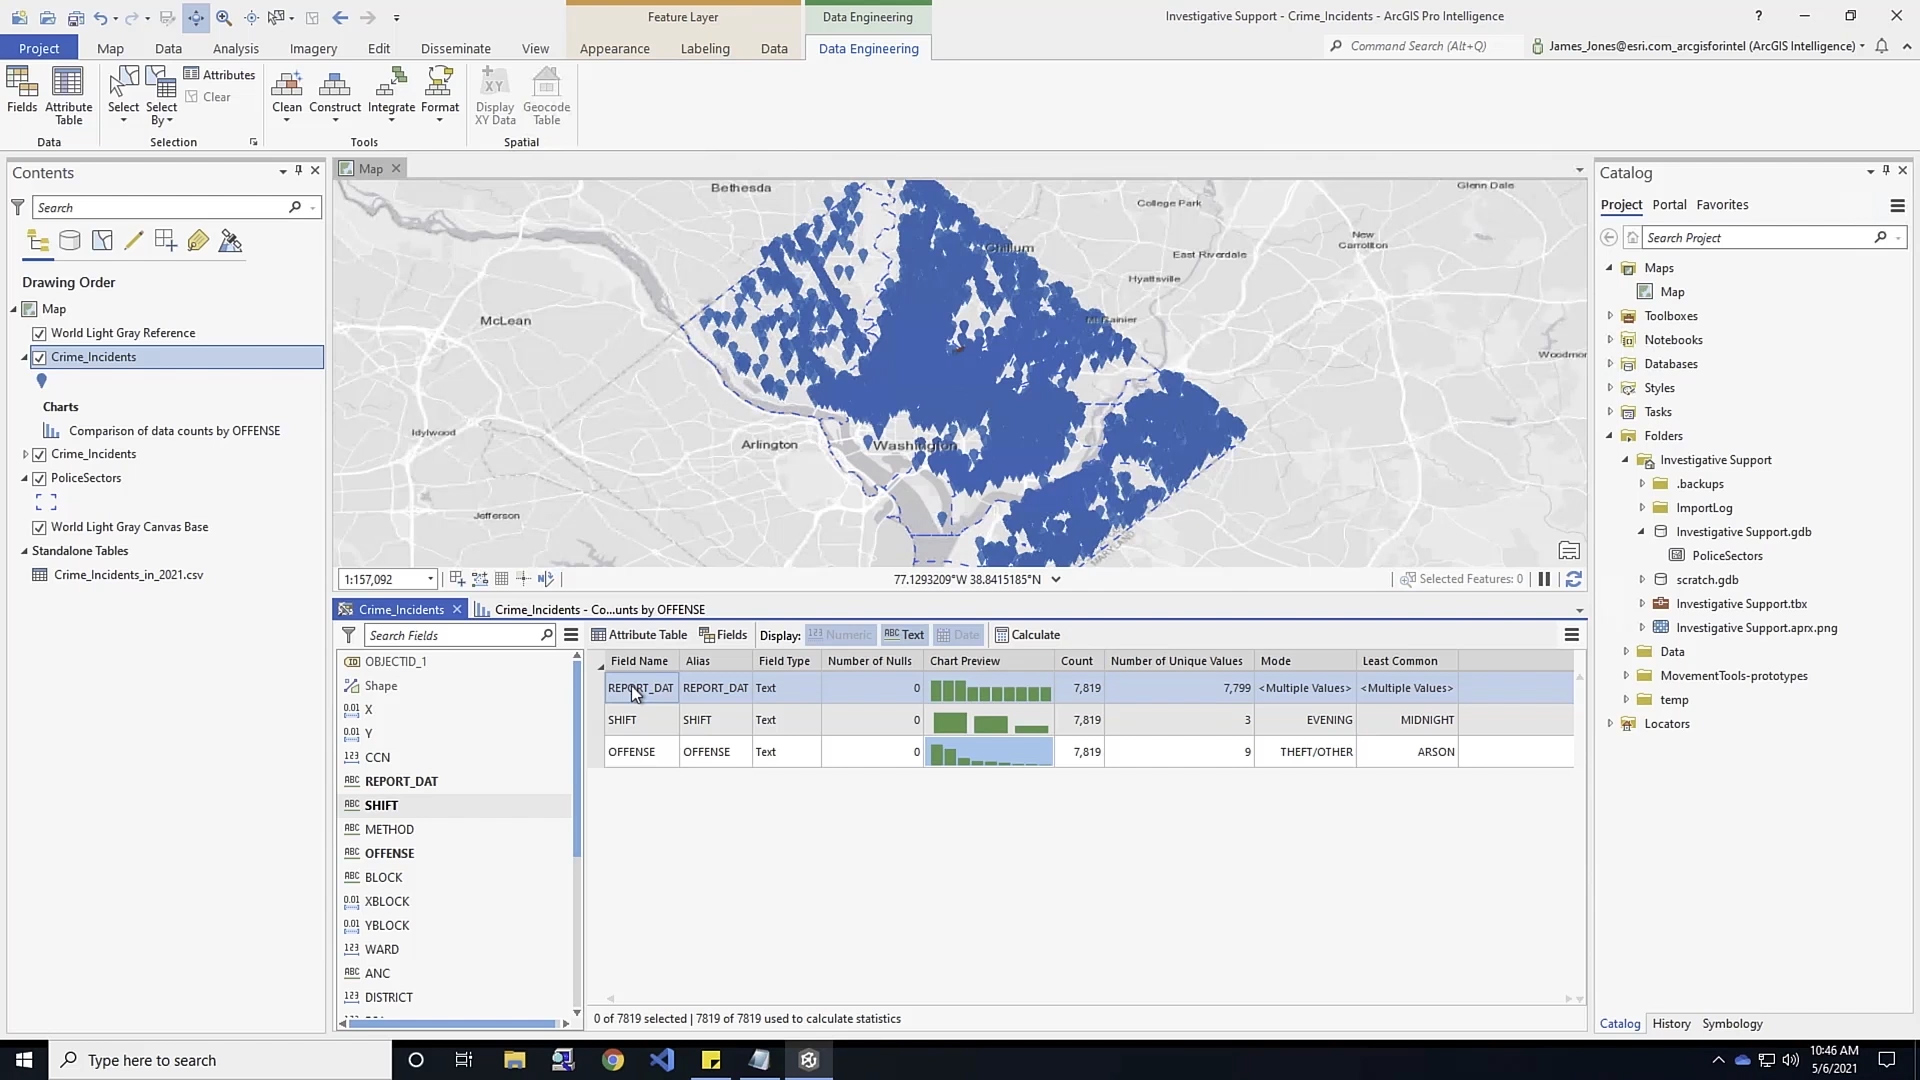Click the Attributes button in Selection group
This screenshot has width=1920, height=1080.
click(x=220, y=75)
